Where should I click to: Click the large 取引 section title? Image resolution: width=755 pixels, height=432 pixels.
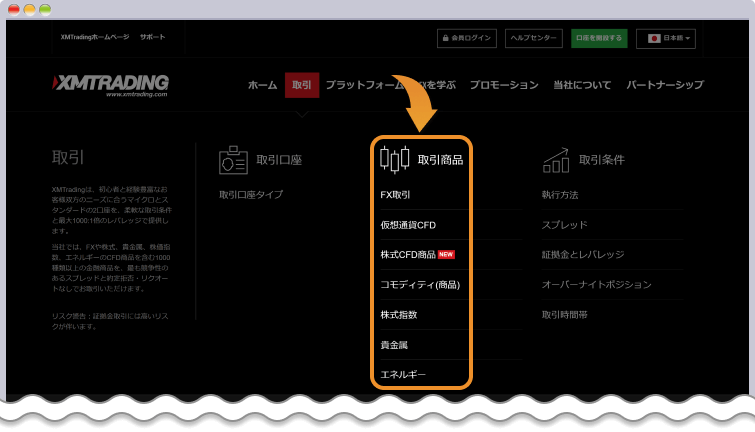point(68,157)
